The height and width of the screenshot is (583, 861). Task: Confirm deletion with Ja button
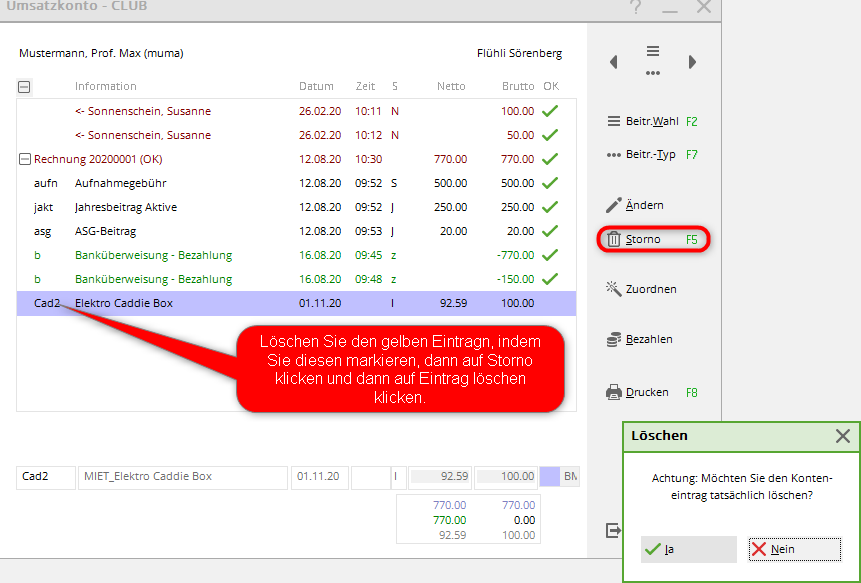pos(688,549)
